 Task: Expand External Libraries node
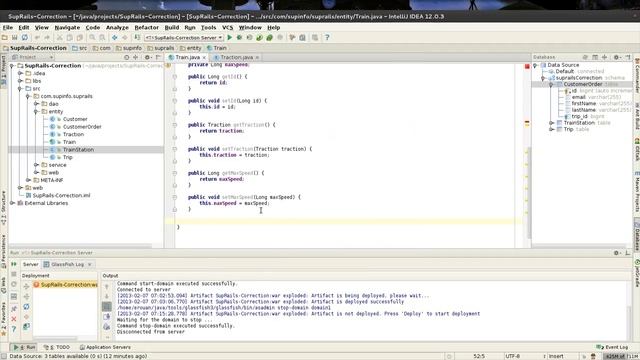point(12,203)
